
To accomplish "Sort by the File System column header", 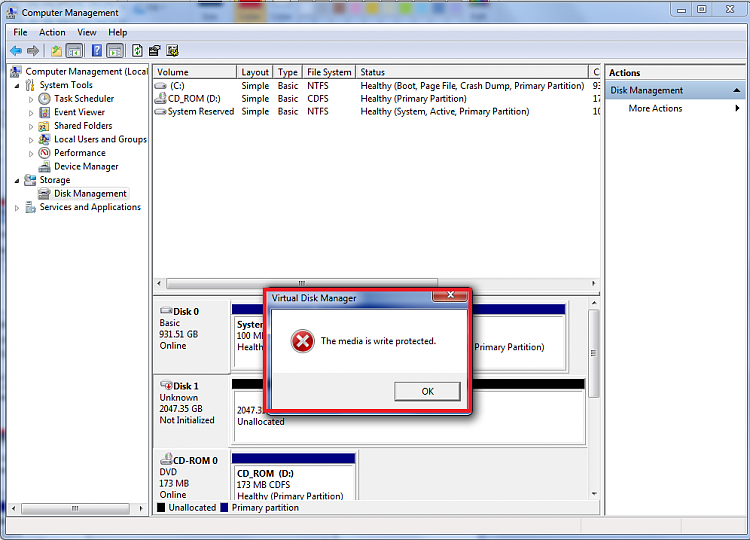I will pyautogui.click(x=329, y=72).
